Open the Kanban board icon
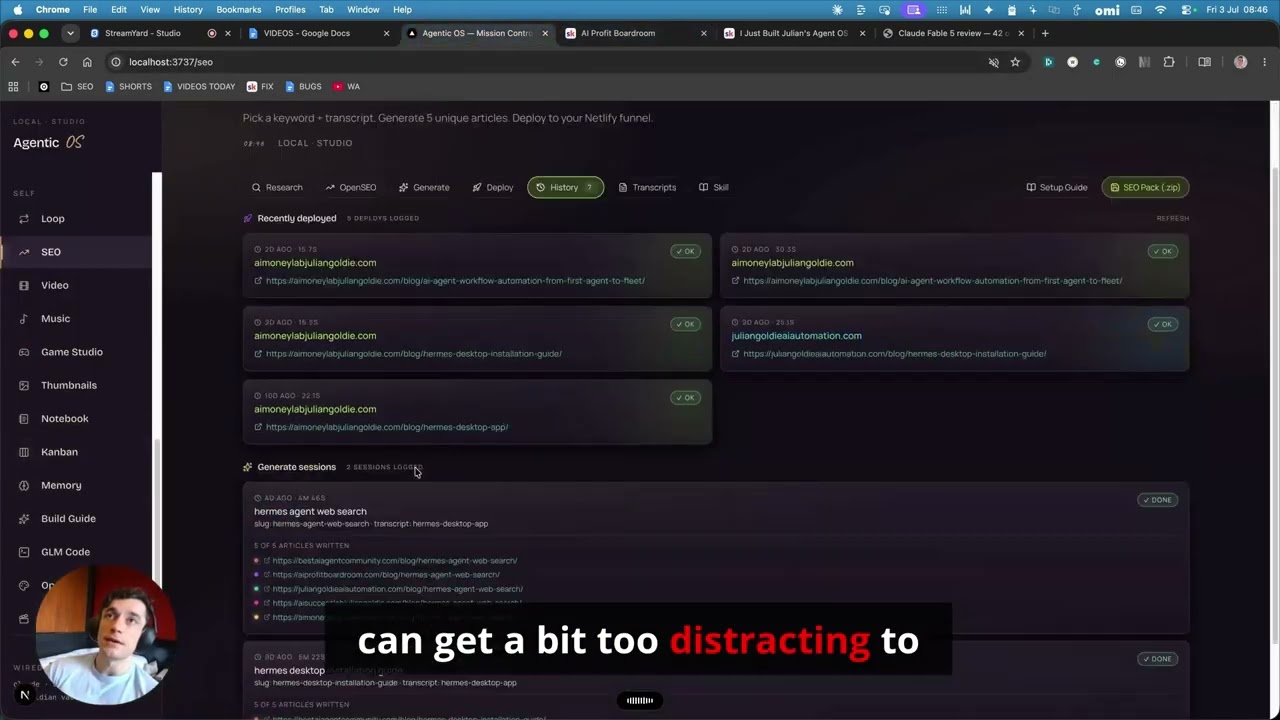 pyautogui.click(x=24, y=452)
